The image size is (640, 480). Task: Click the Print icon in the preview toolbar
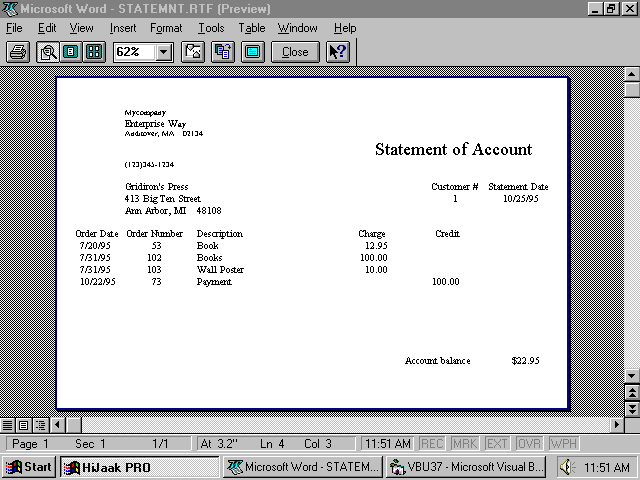tap(17, 51)
